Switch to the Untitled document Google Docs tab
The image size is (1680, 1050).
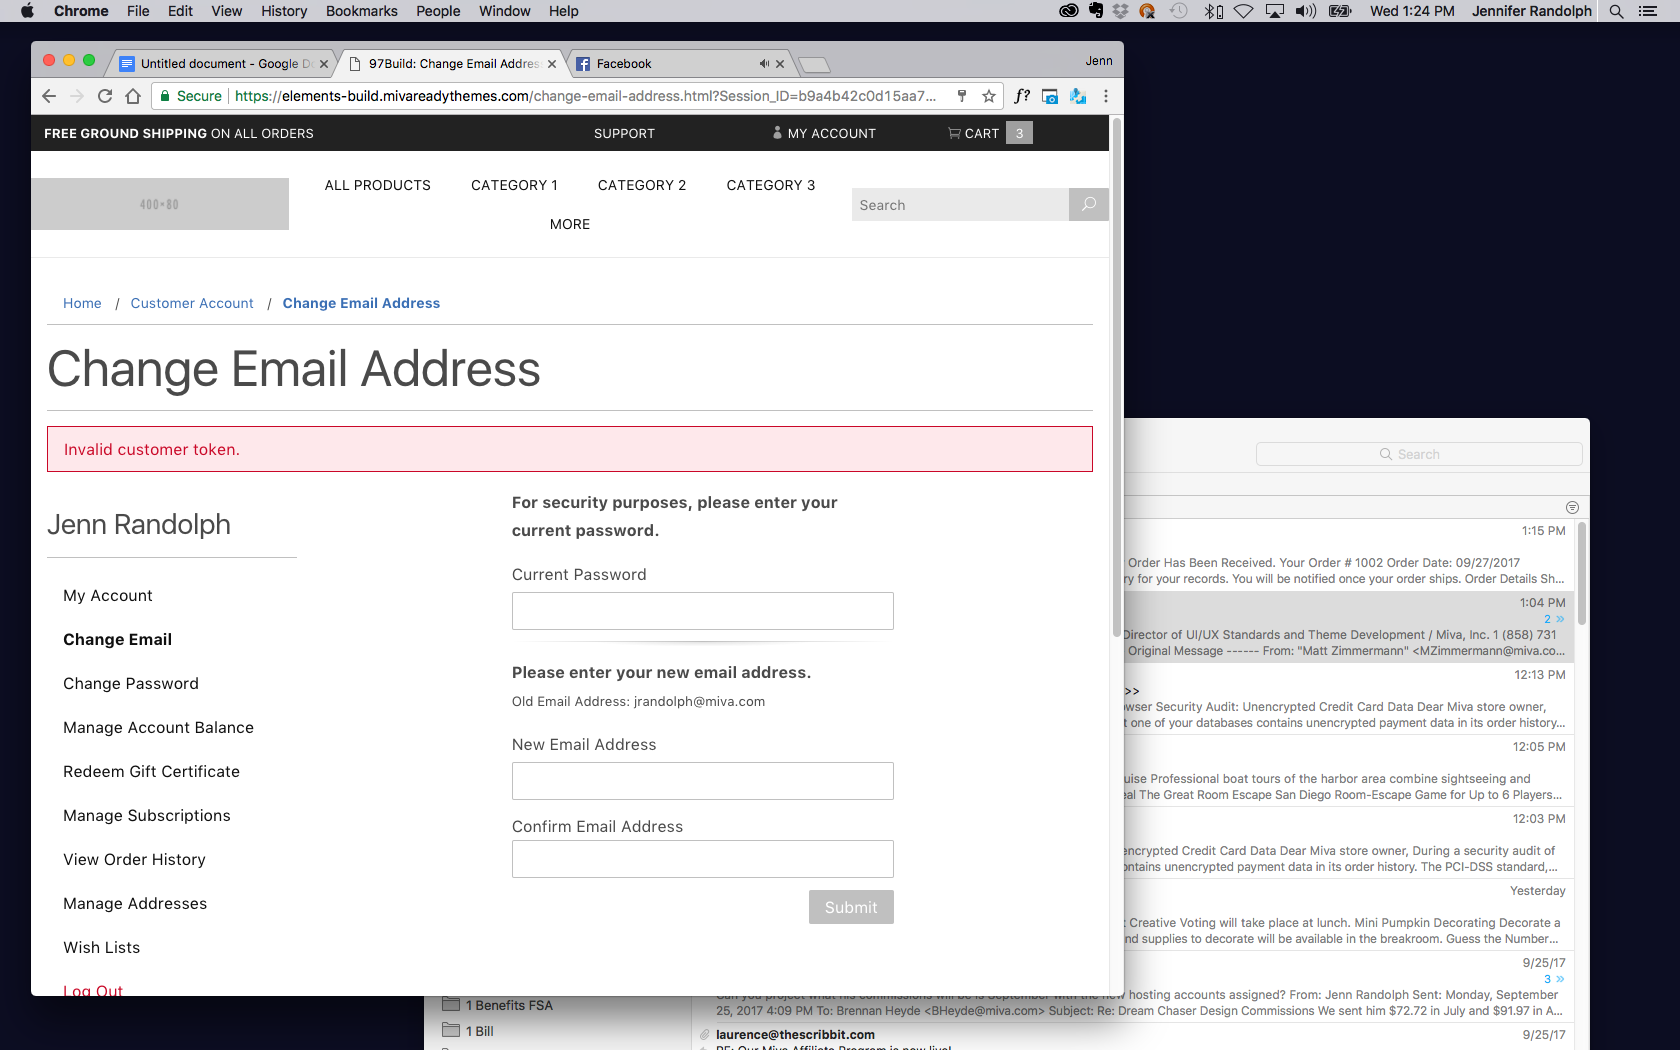coord(222,64)
